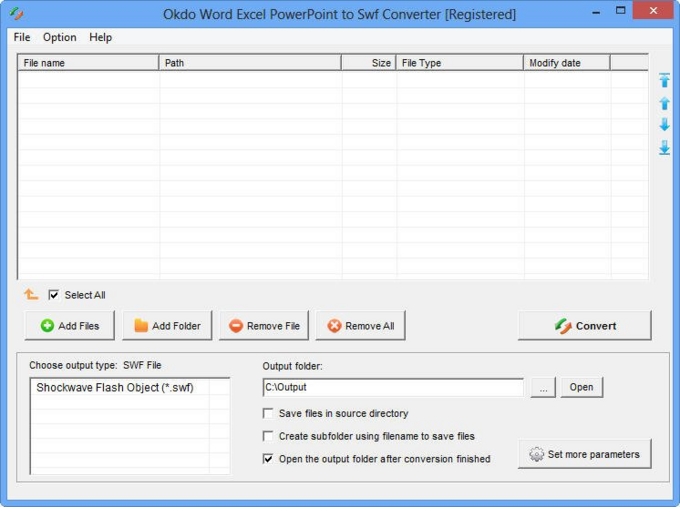Select Shockwave Flash Object (*.swf) output type

click(x=115, y=387)
